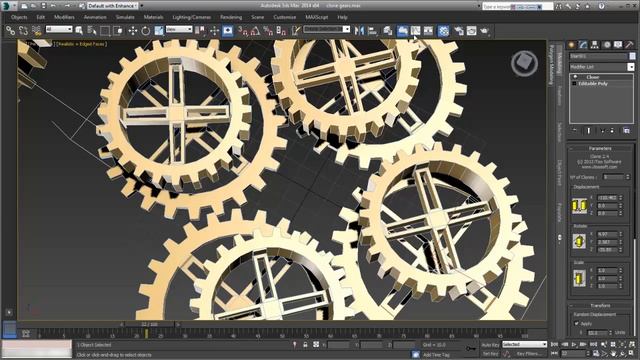The width and height of the screenshot is (640, 360).
Task: Toggle the Graphite Ribbon button
Action: (402, 31)
